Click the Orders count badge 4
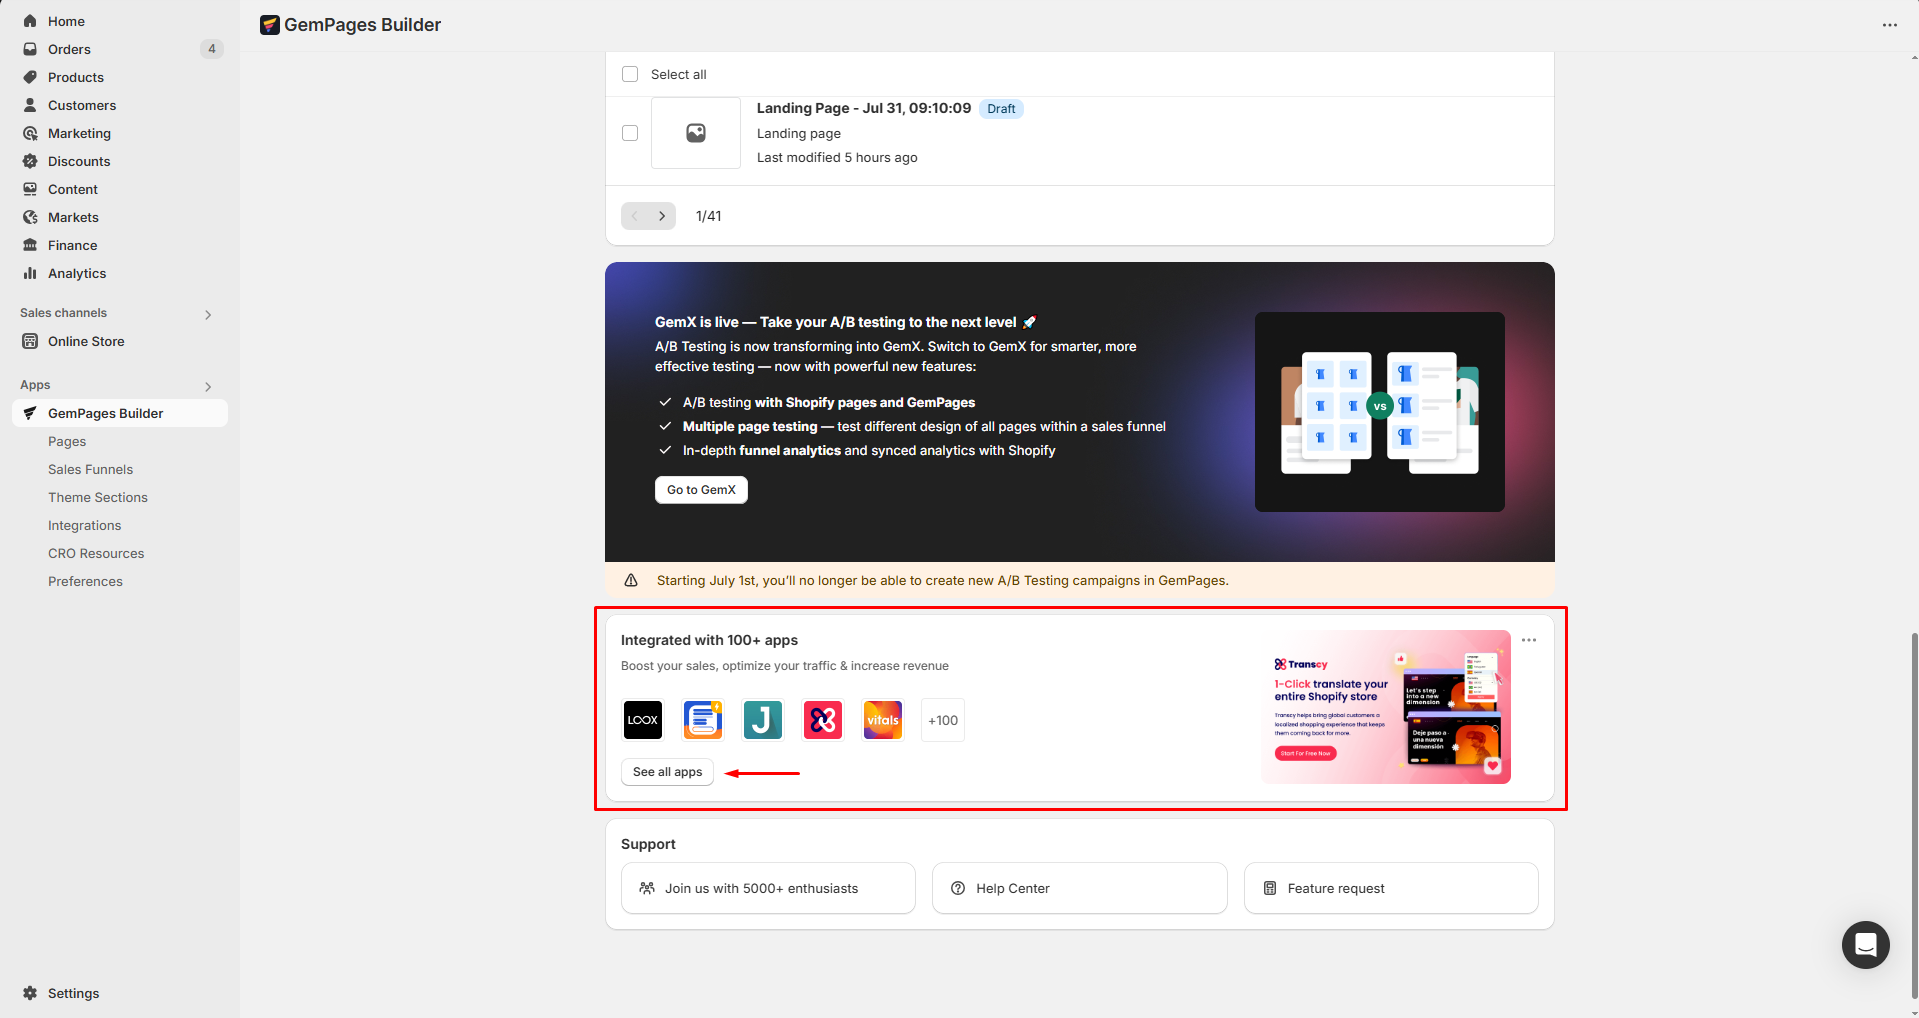This screenshot has width=1919, height=1018. coord(212,49)
